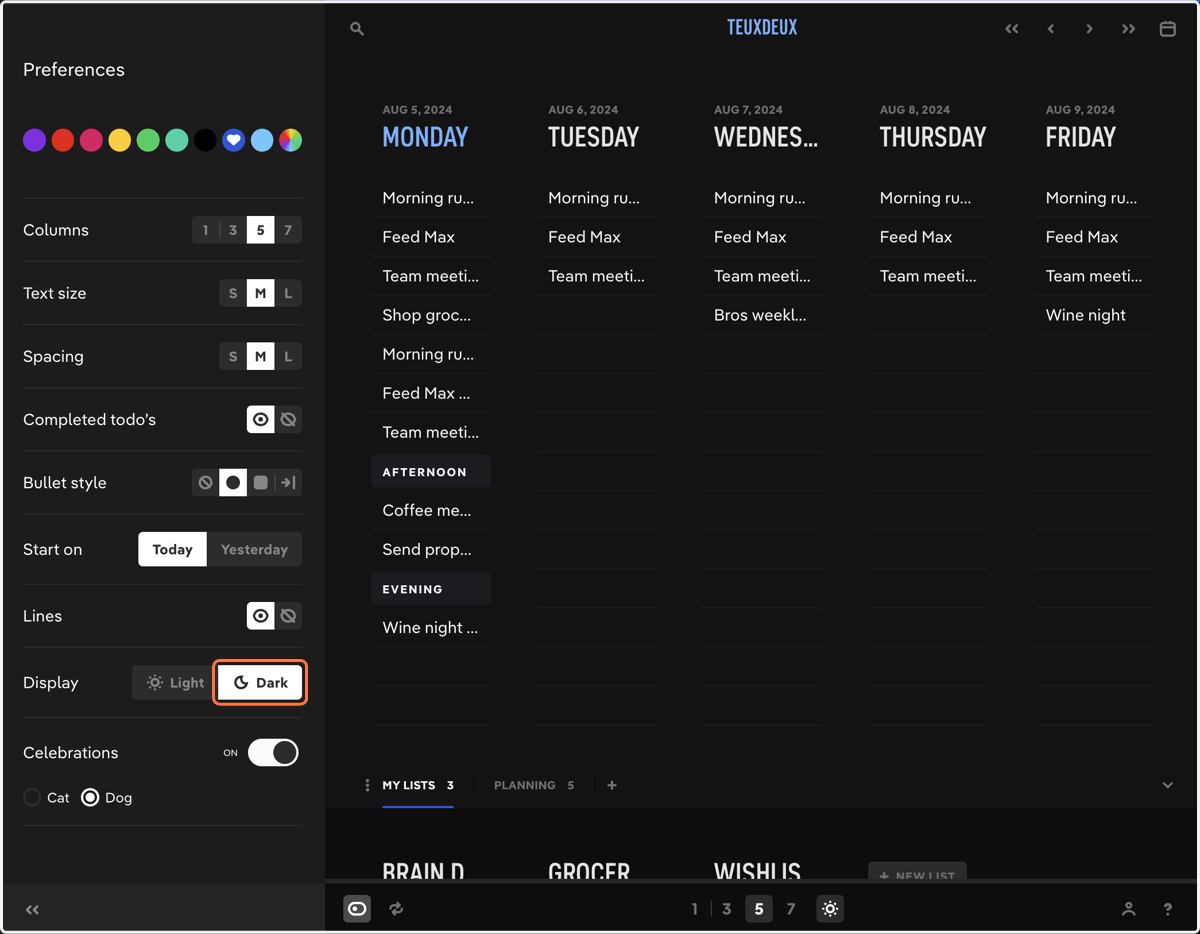
Task: Set Spacing to S
Action: [233, 357]
